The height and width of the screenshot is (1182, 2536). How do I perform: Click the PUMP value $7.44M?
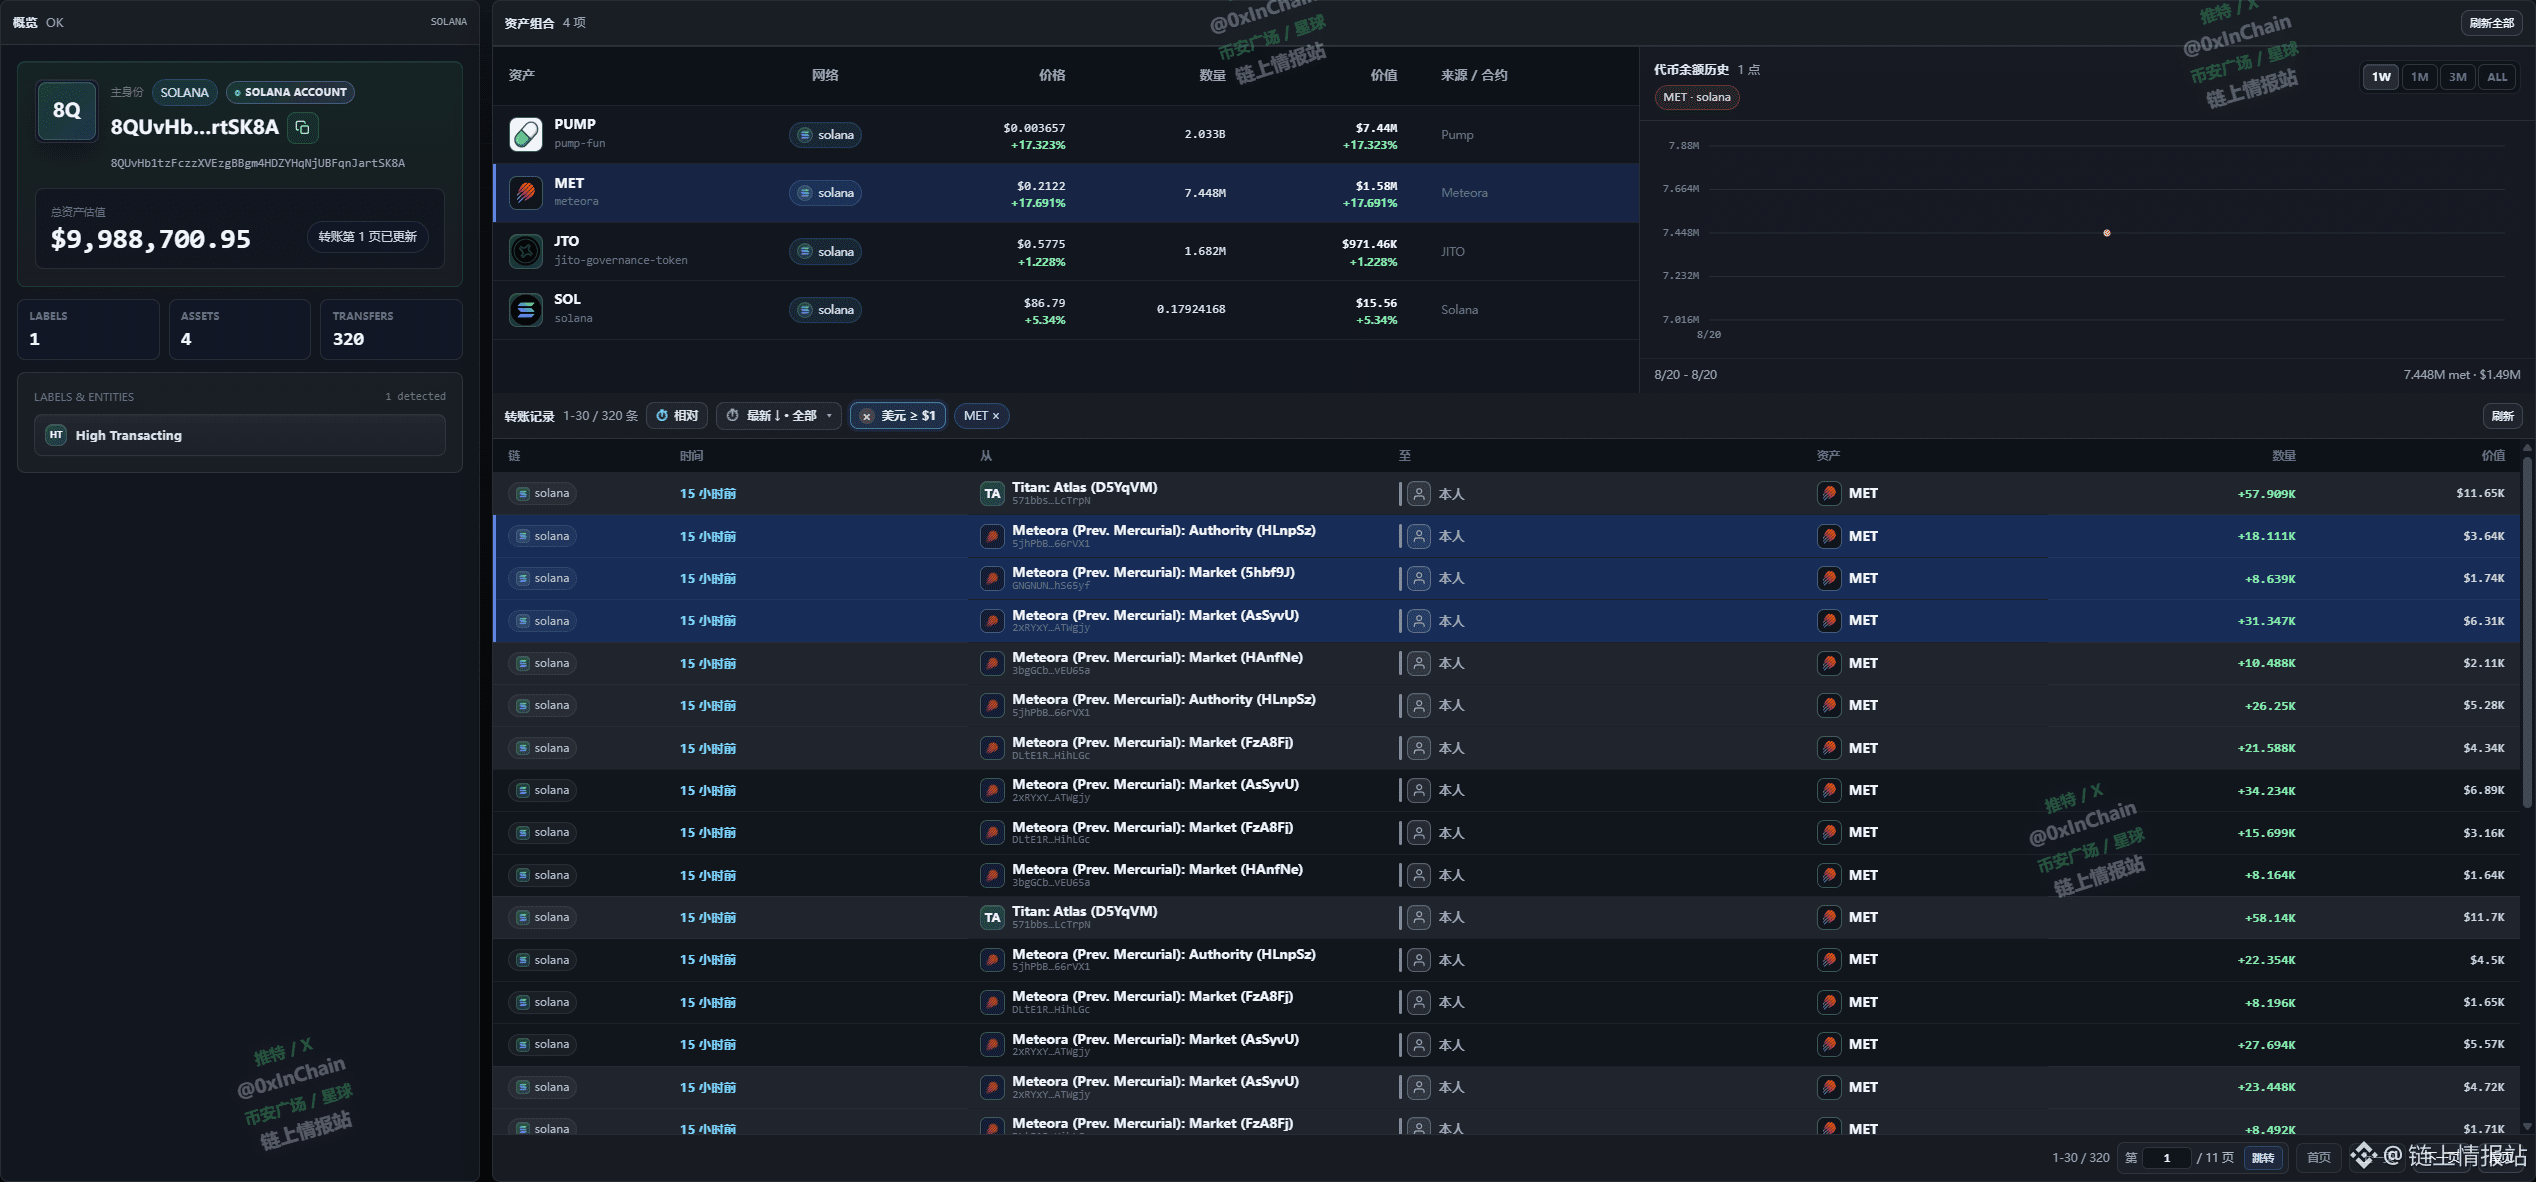click(1376, 128)
